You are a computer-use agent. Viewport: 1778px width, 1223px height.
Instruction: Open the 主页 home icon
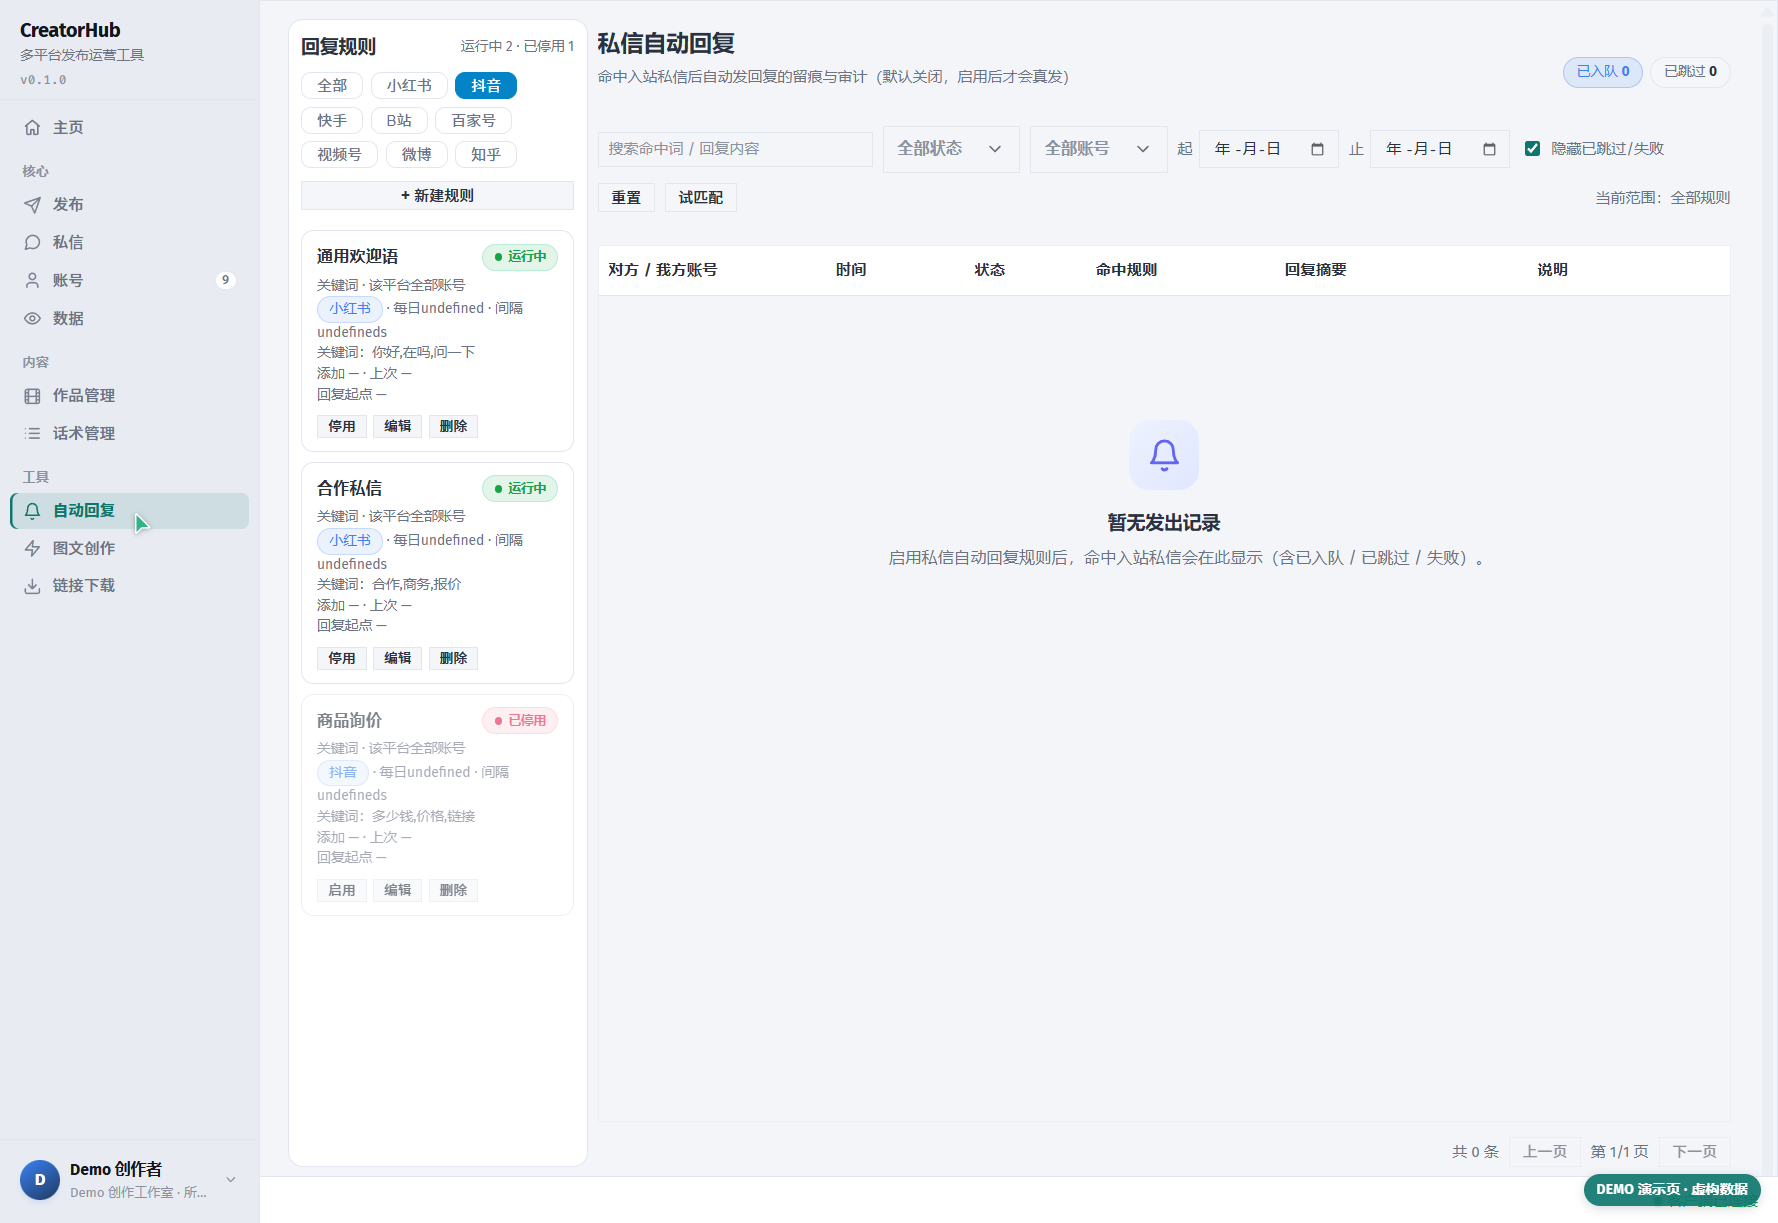(x=32, y=128)
